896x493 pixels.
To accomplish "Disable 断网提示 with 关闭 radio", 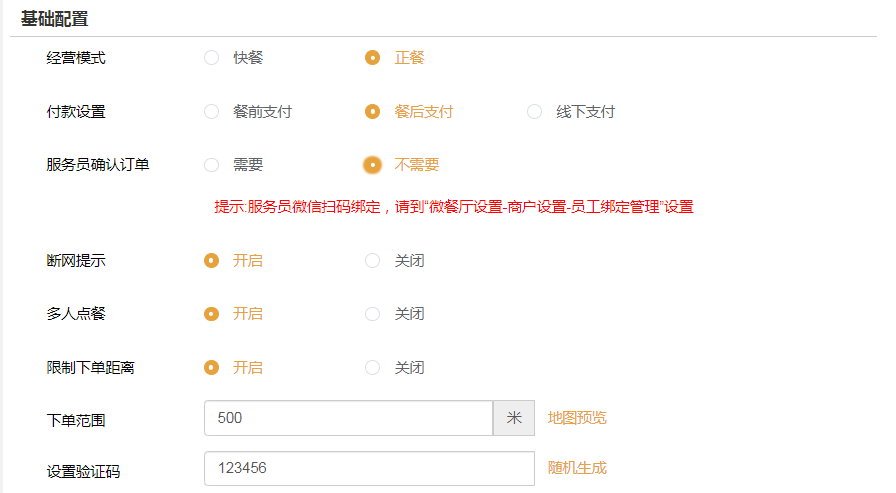I will 373,260.
